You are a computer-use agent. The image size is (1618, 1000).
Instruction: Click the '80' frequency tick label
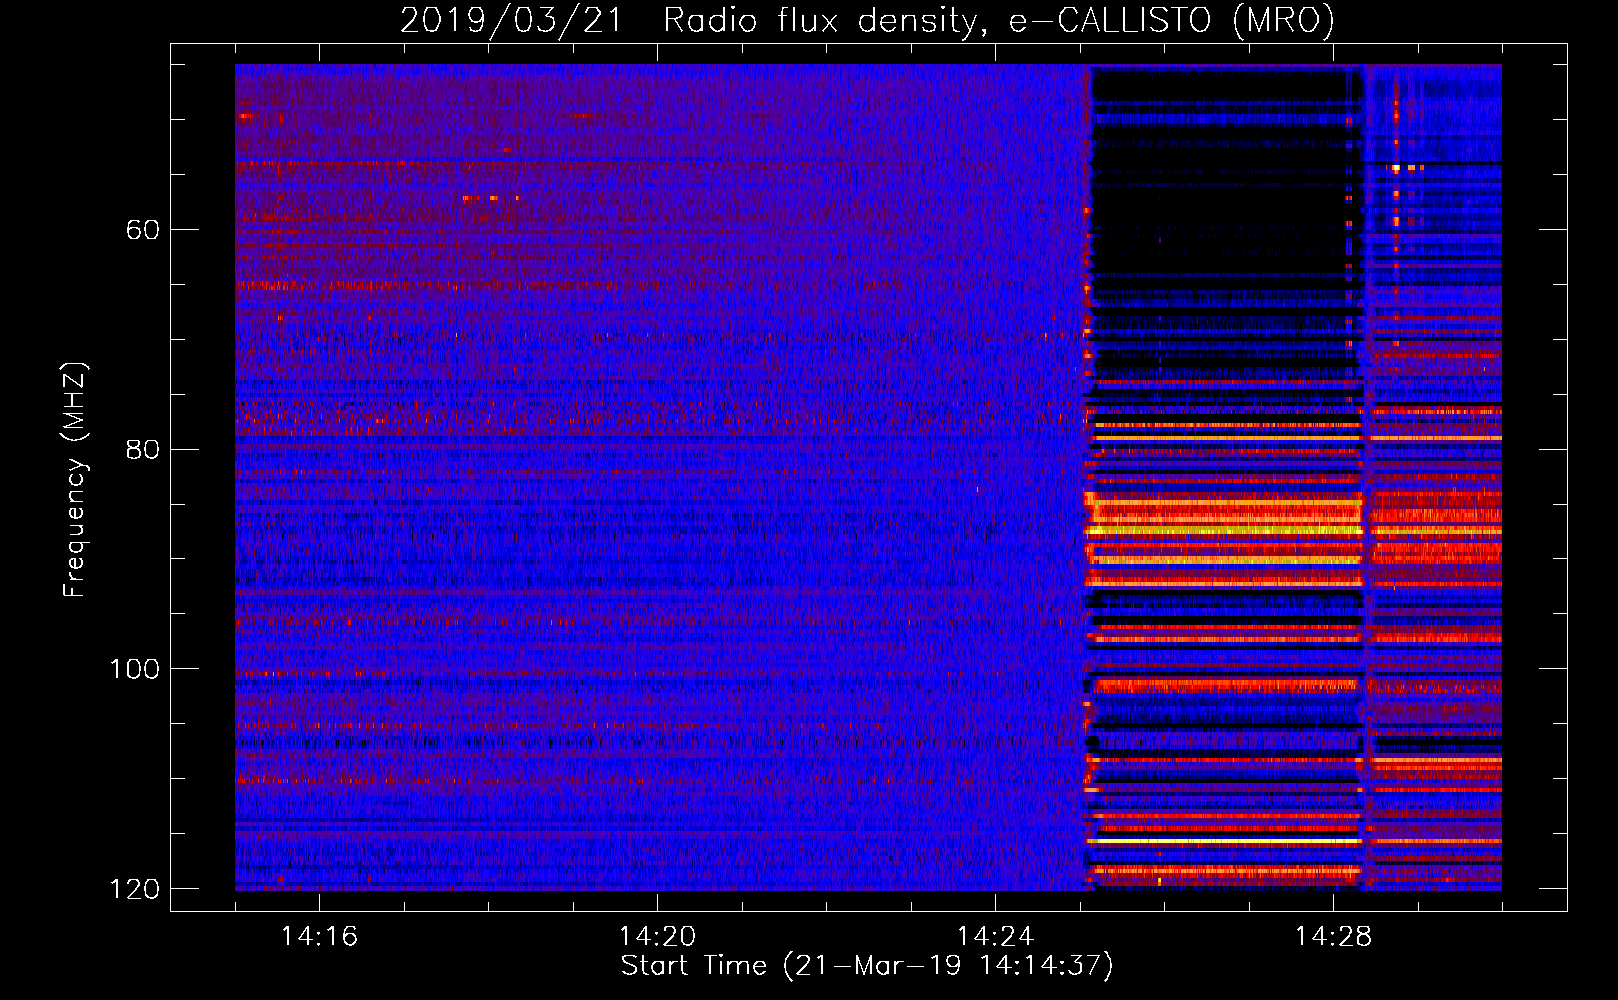click(x=143, y=449)
